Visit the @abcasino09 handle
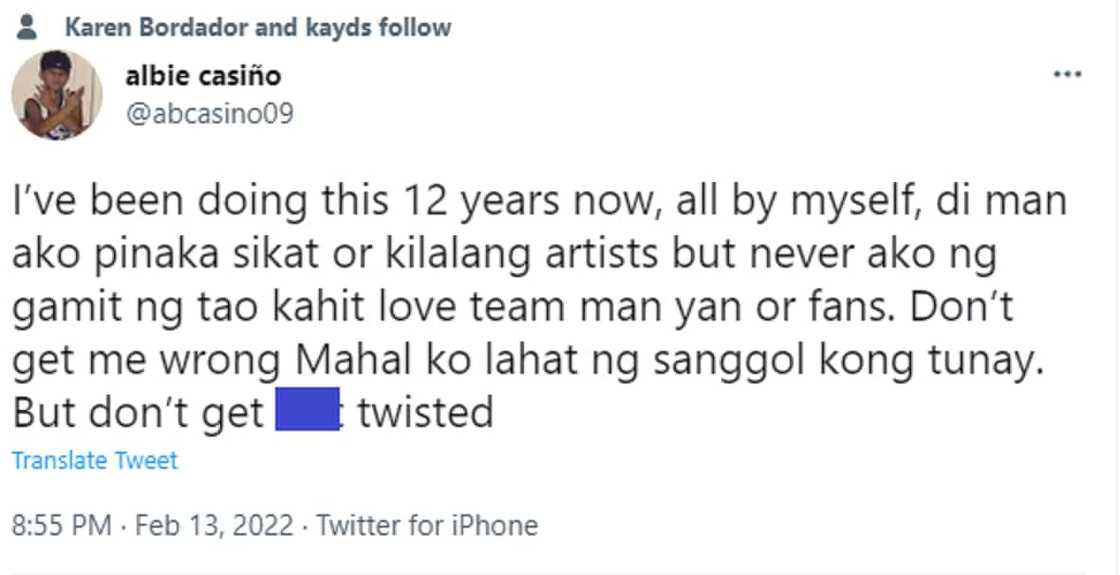 click(x=209, y=113)
